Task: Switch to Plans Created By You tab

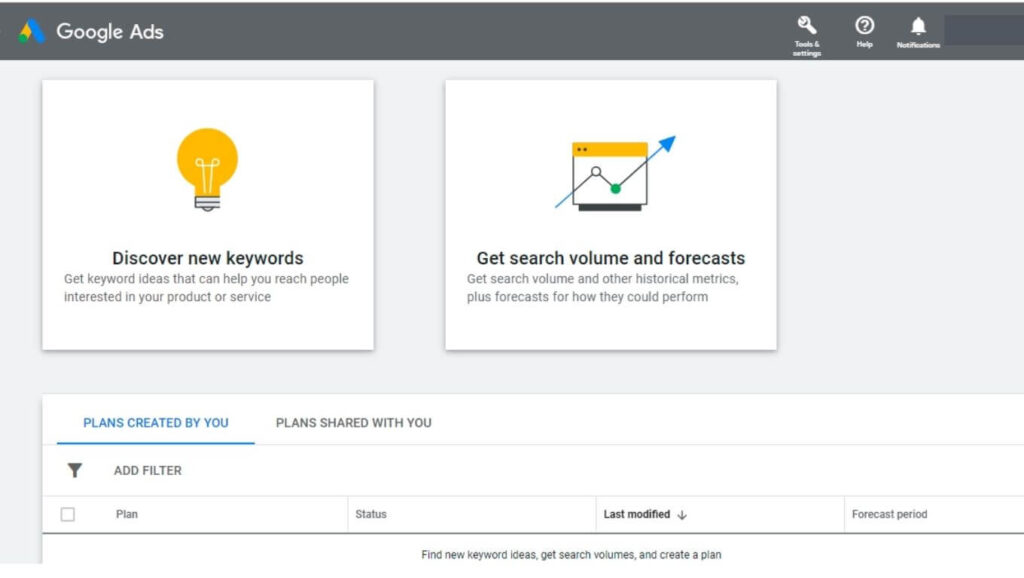Action: pyautogui.click(x=156, y=423)
